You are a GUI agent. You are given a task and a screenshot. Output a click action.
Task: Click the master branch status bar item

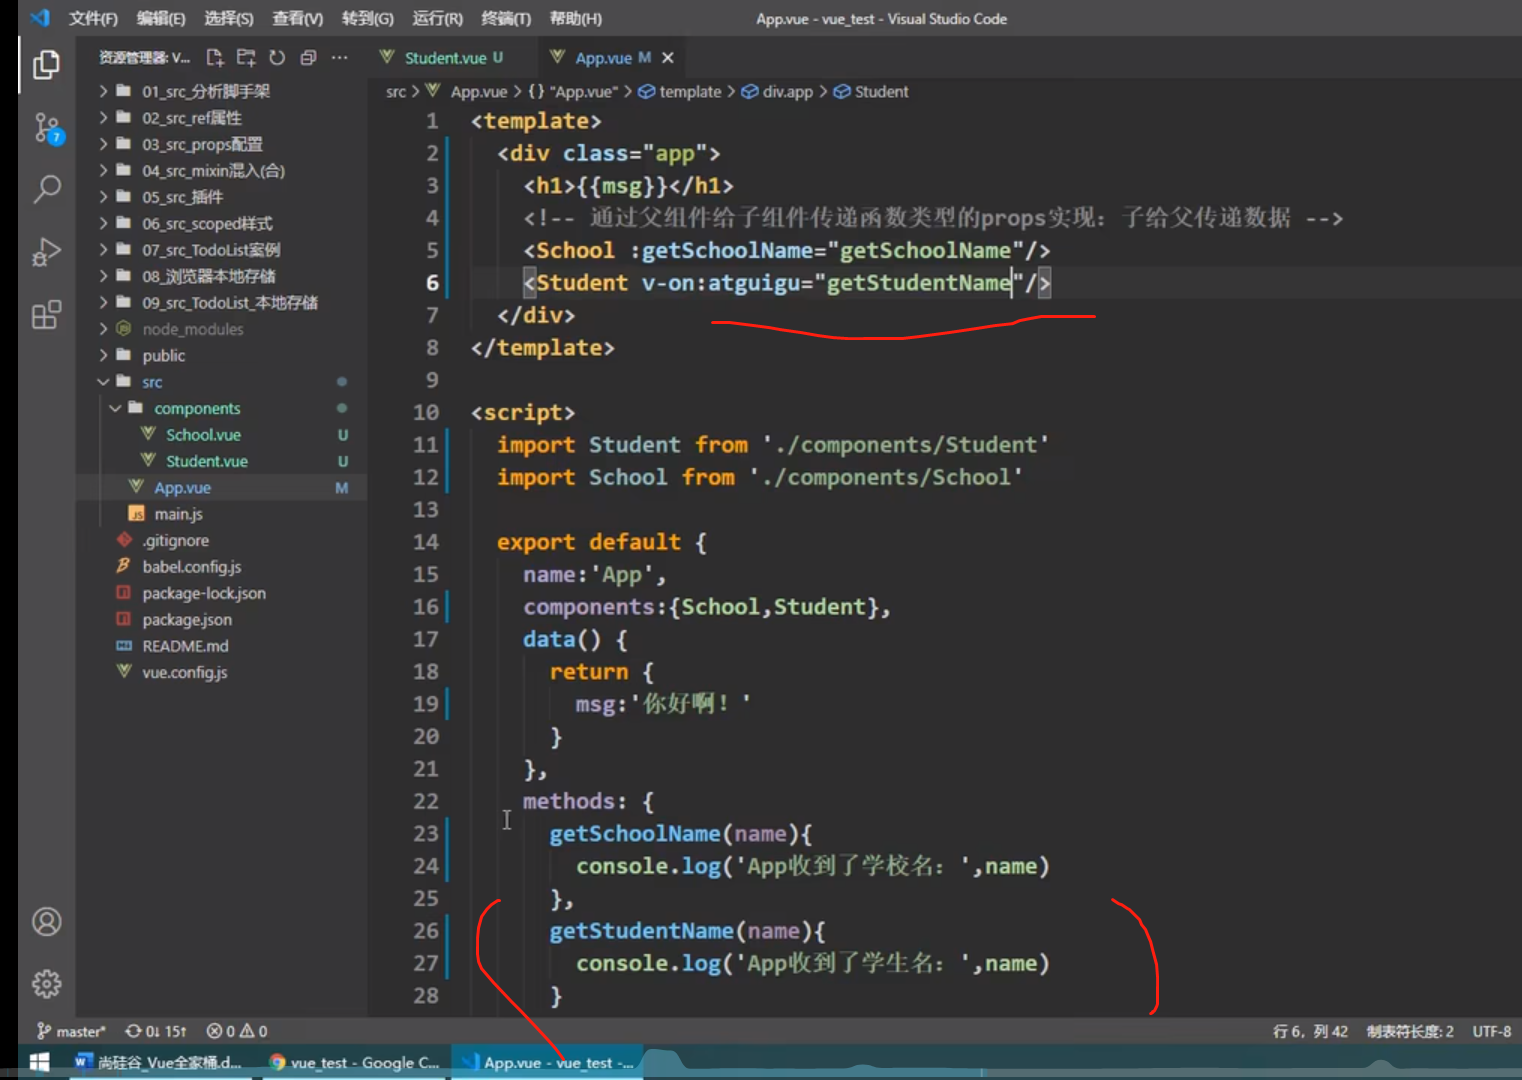(x=72, y=1031)
